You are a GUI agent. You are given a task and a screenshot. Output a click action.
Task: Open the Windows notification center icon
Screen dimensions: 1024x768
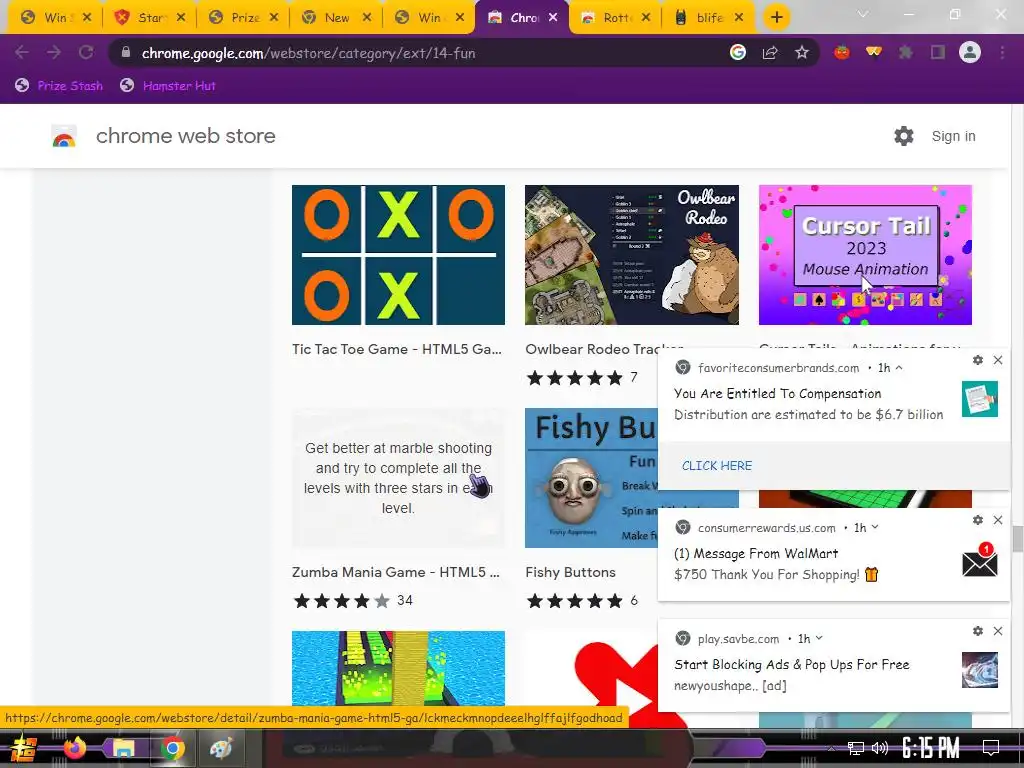(x=991, y=748)
